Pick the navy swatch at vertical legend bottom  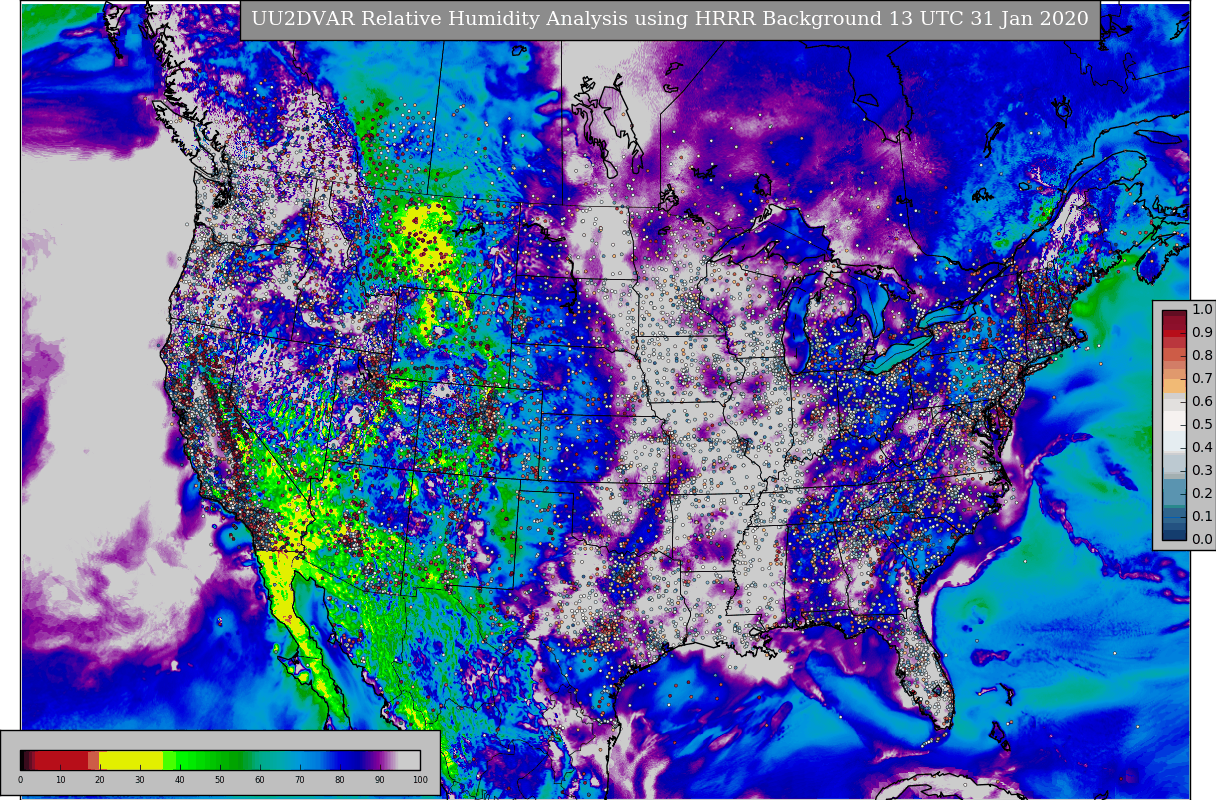[1174, 535]
